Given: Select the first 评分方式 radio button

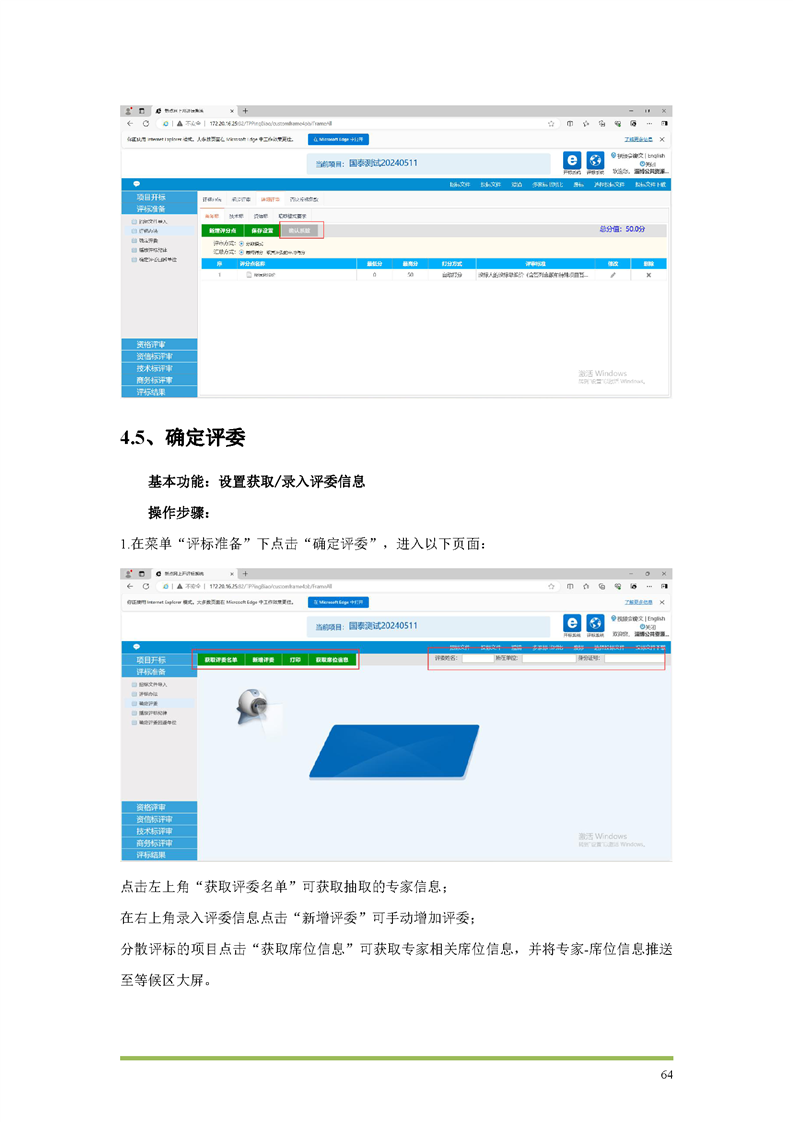Looking at the screenshot, I should tap(242, 243).
